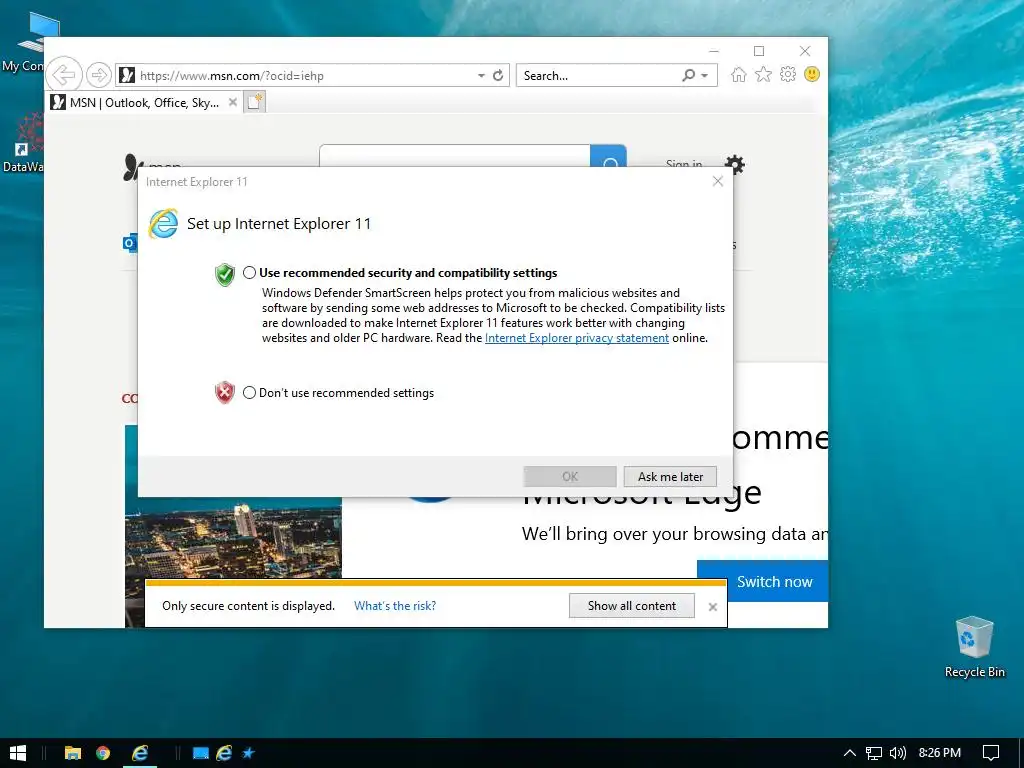Close the Internet Explorer 11 setup dialog
The width and height of the screenshot is (1024, 768).
(718, 181)
